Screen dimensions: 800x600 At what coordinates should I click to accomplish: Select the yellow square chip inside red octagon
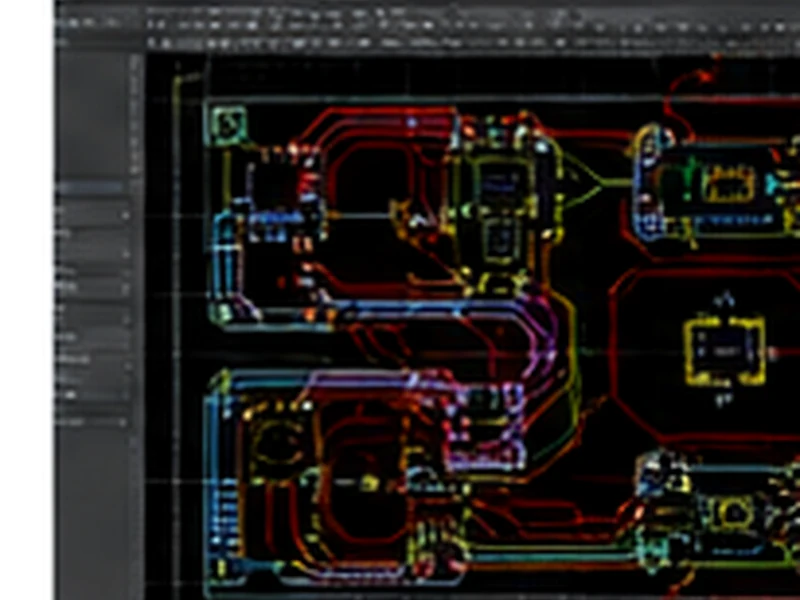724,351
